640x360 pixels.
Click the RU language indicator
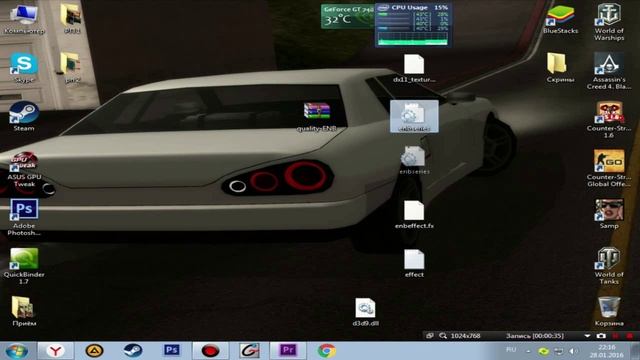[x=511, y=350]
